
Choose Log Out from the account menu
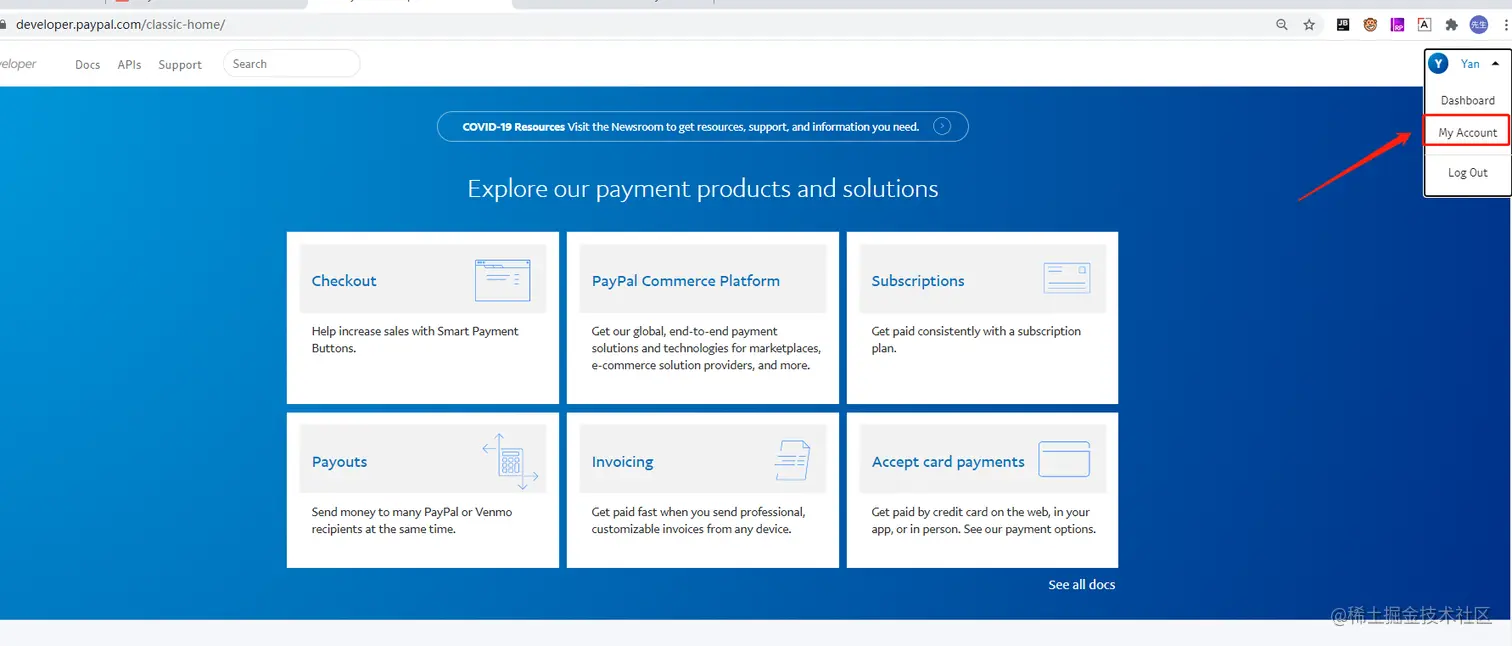pyautogui.click(x=1467, y=173)
